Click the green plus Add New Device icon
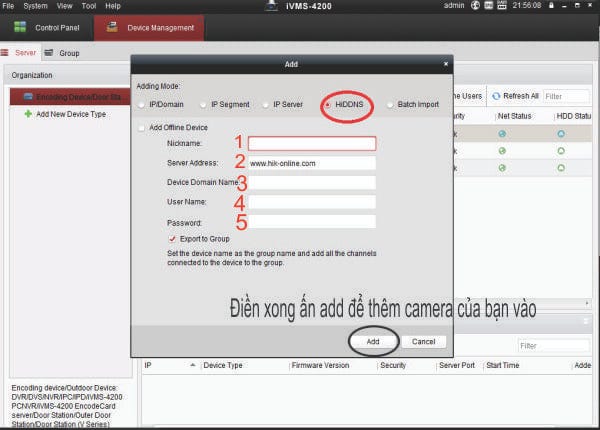This screenshot has width=600, height=430. pos(28,114)
